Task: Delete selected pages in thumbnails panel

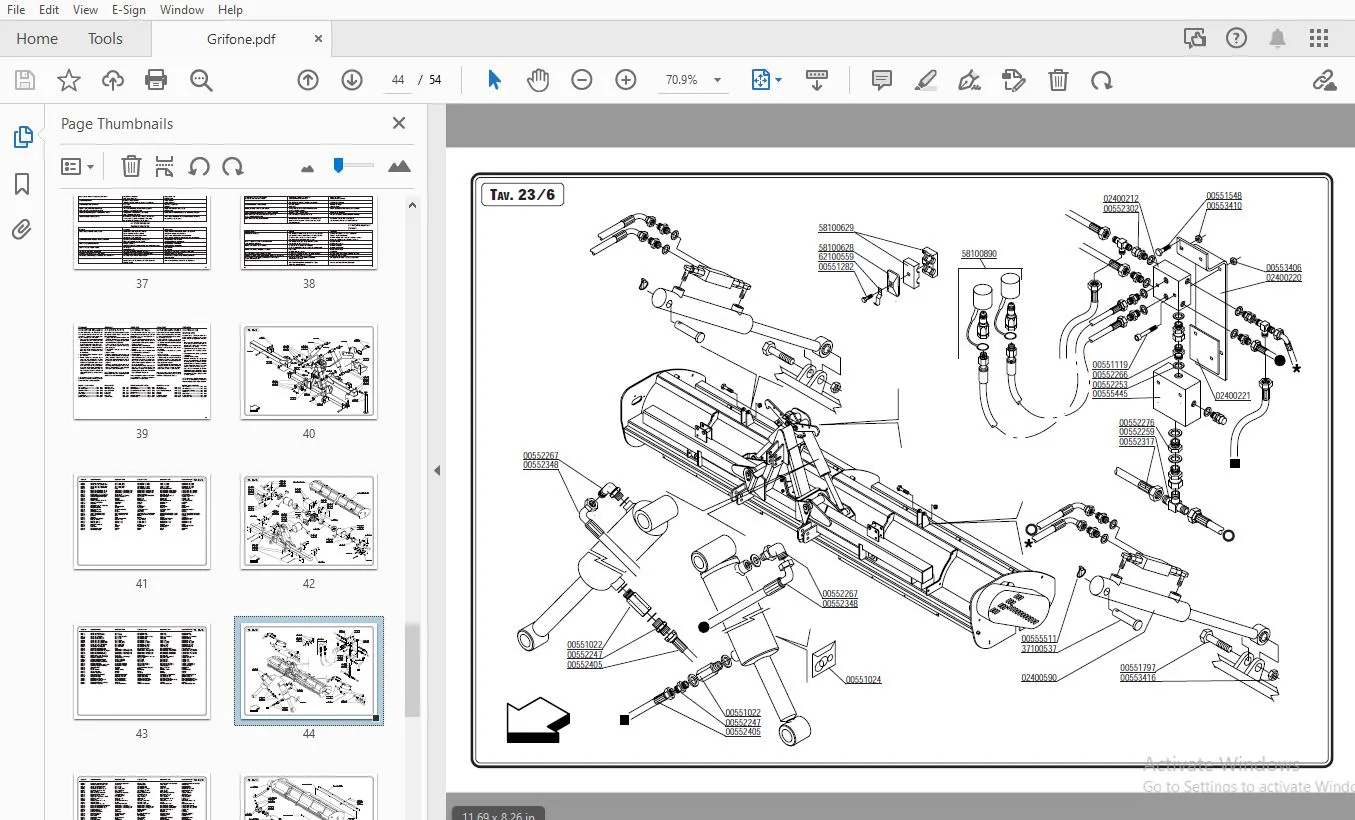Action: (x=131, y=166)
